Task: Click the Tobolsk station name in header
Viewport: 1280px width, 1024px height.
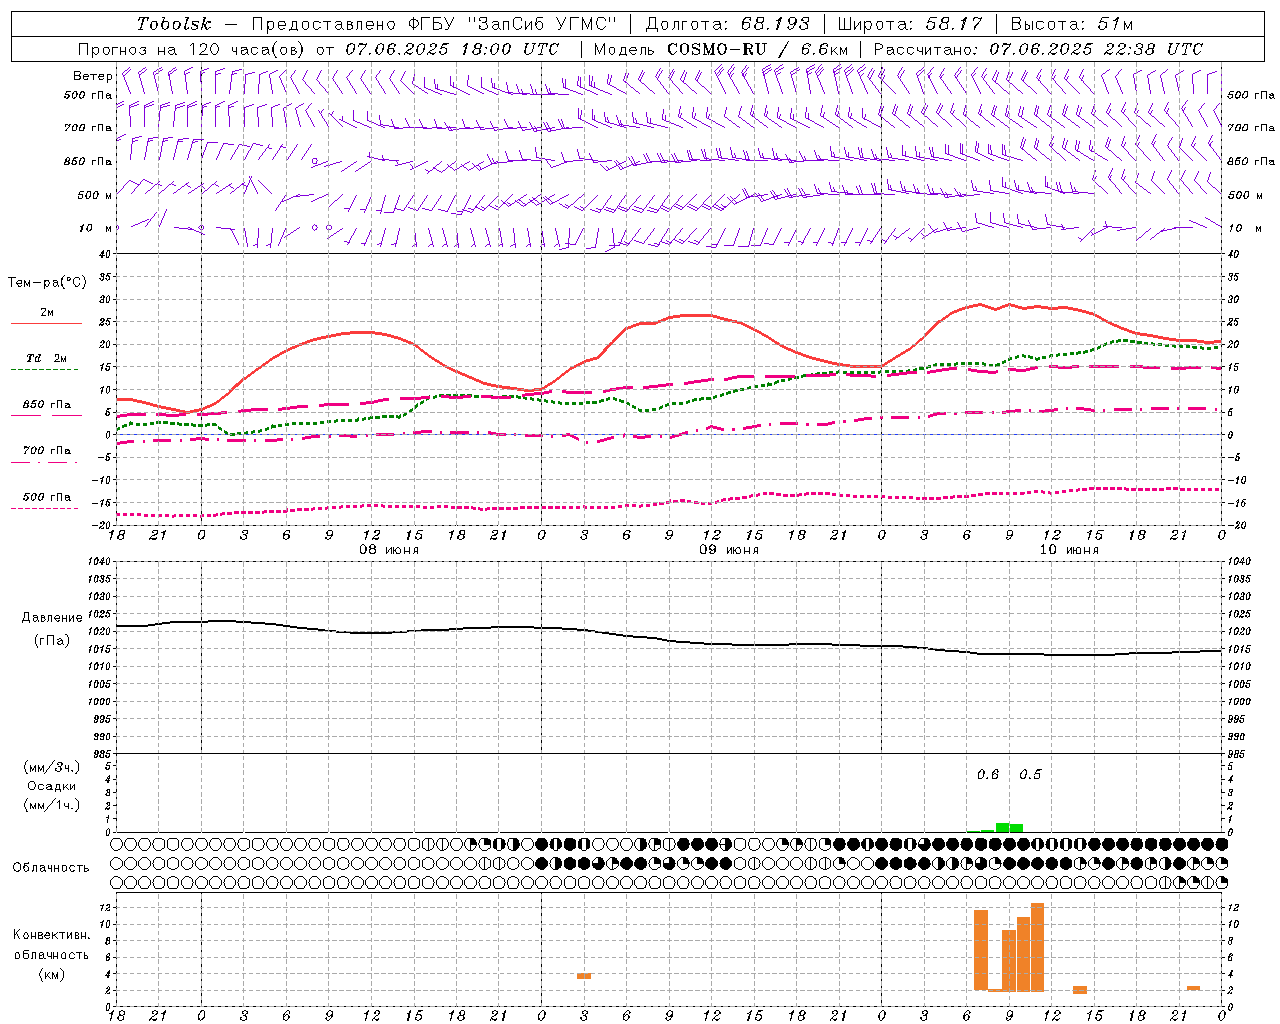Action: click(174, 24)
